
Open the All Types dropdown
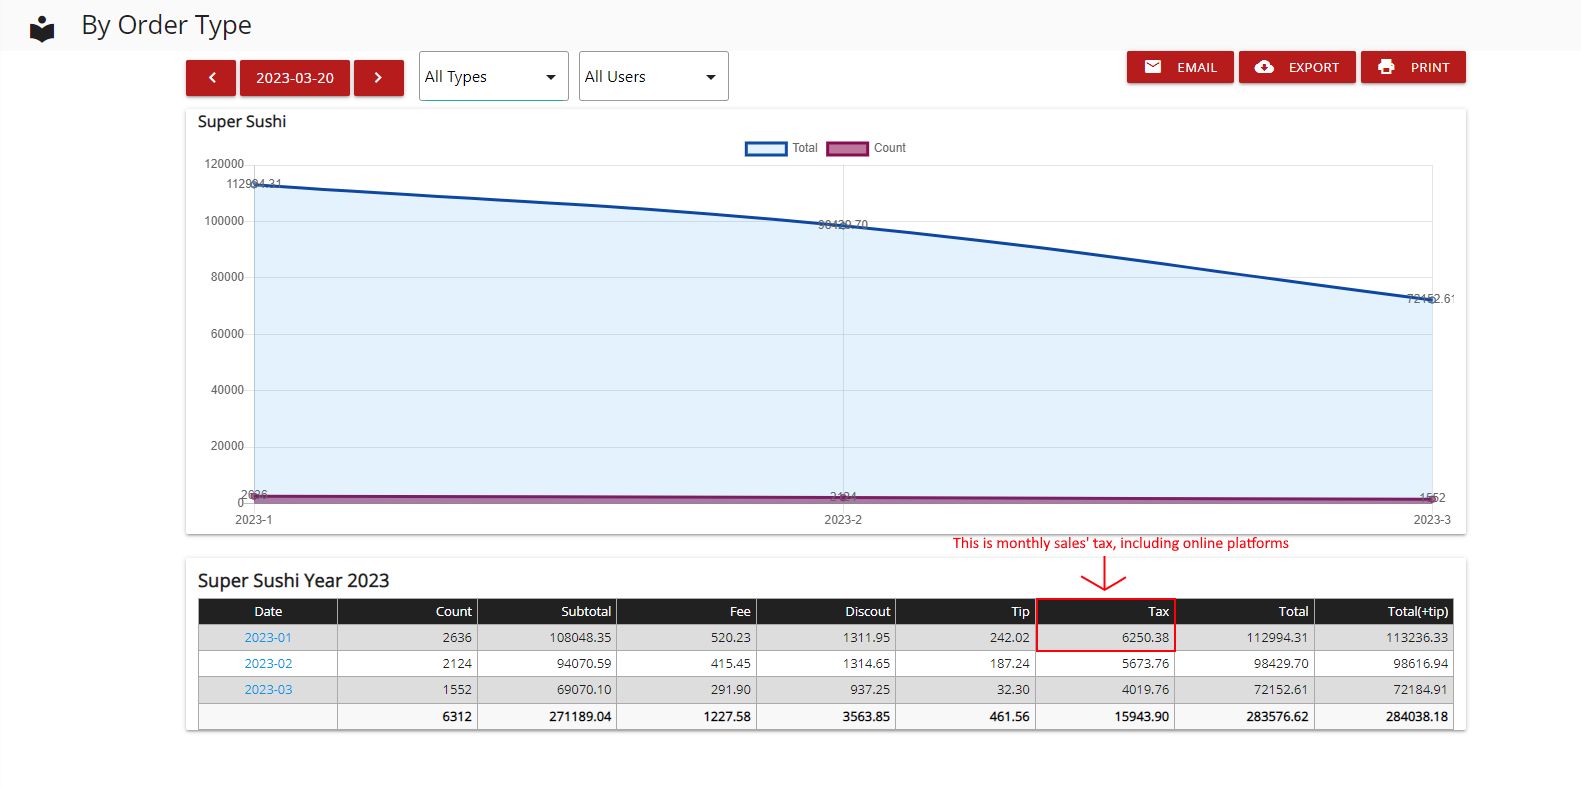493,77
